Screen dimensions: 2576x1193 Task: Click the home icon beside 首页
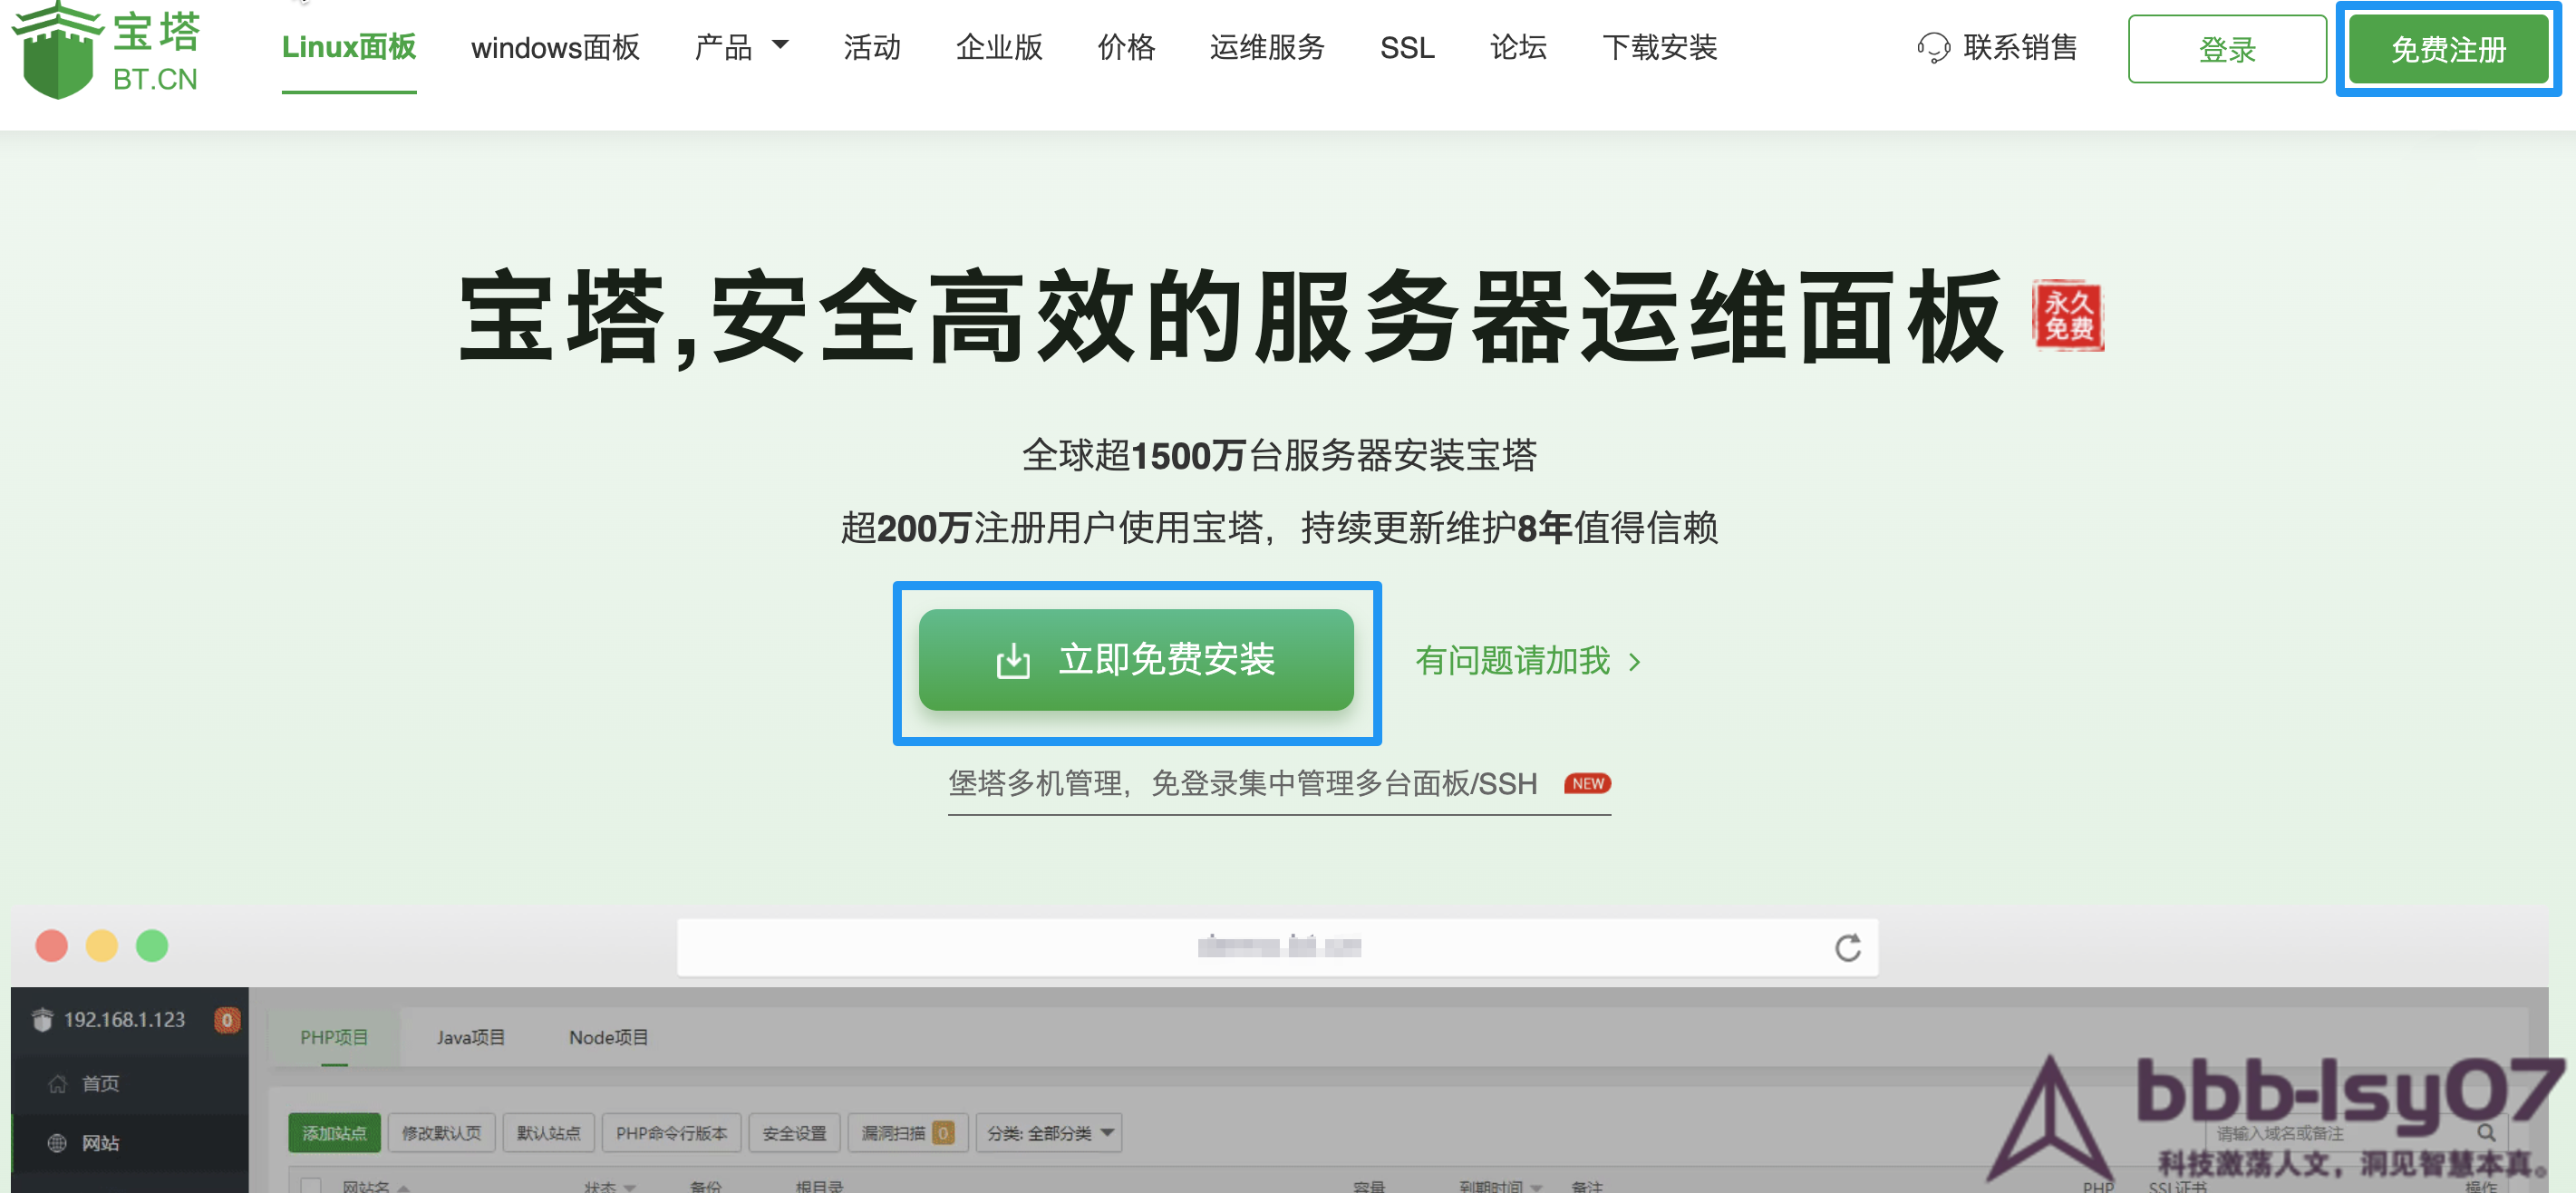(x=58, y=1084)
